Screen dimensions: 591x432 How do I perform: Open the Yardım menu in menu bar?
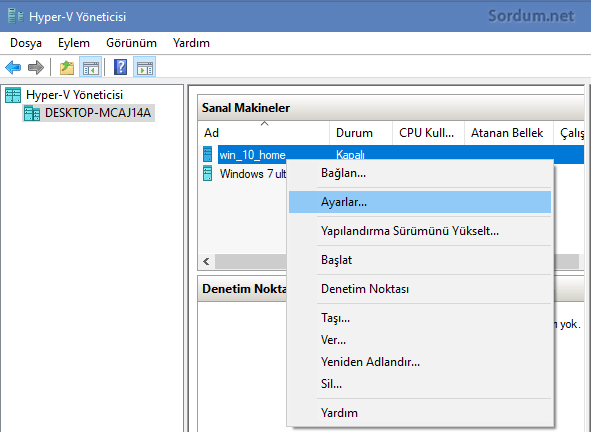pyautogui.click(x=191, y=43)
